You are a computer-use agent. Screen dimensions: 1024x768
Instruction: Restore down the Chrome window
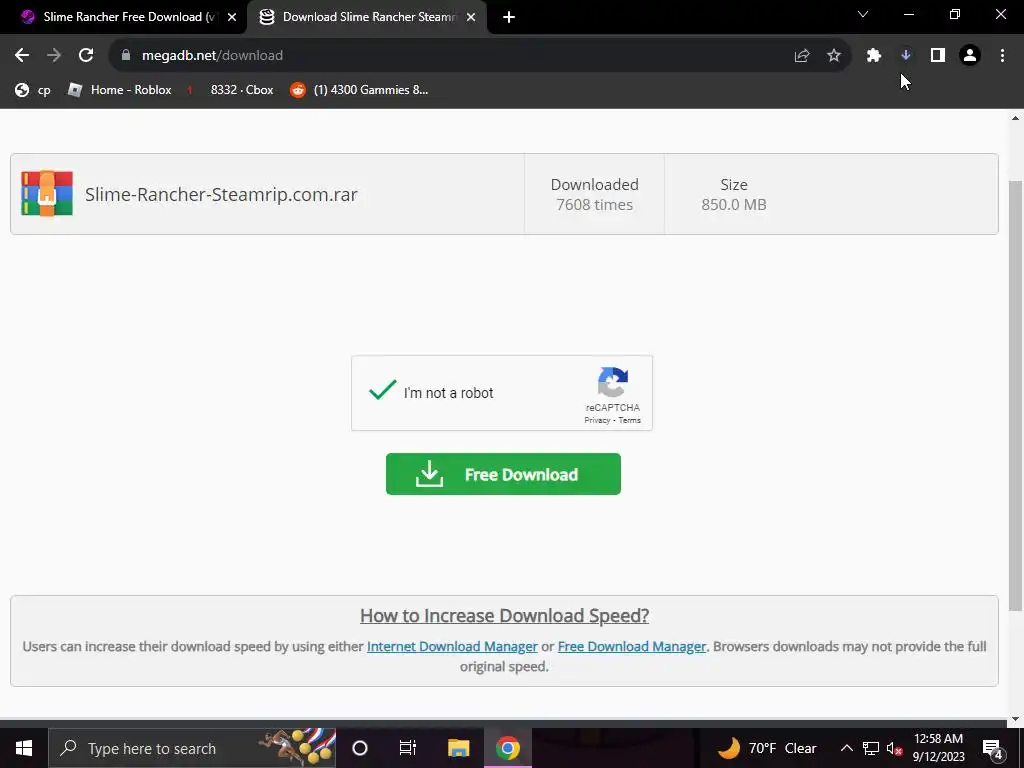(x=955, y=14)
